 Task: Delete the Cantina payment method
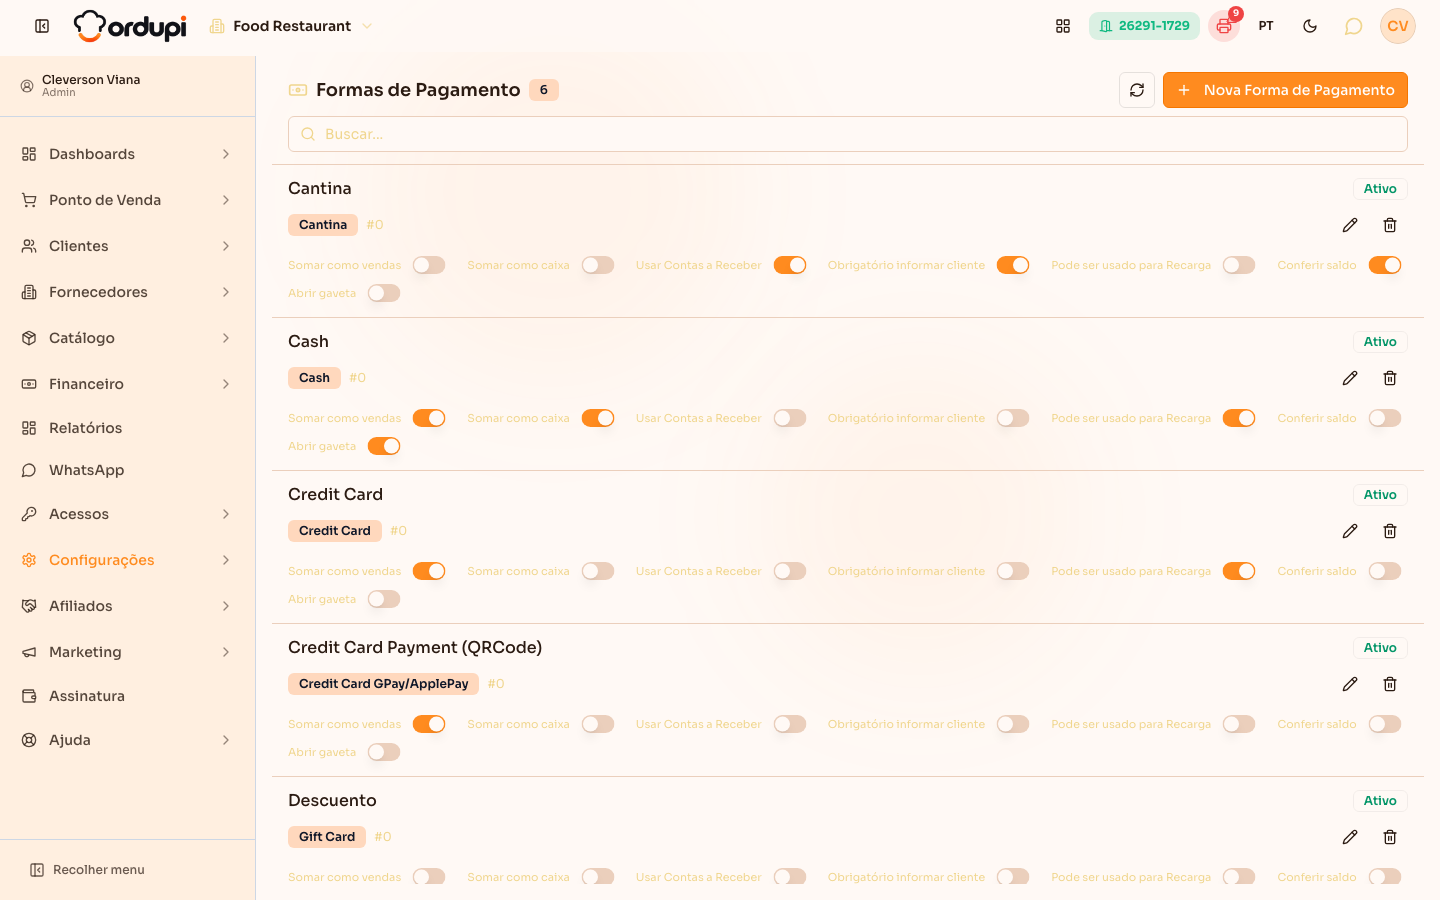tap(1390, 225)
